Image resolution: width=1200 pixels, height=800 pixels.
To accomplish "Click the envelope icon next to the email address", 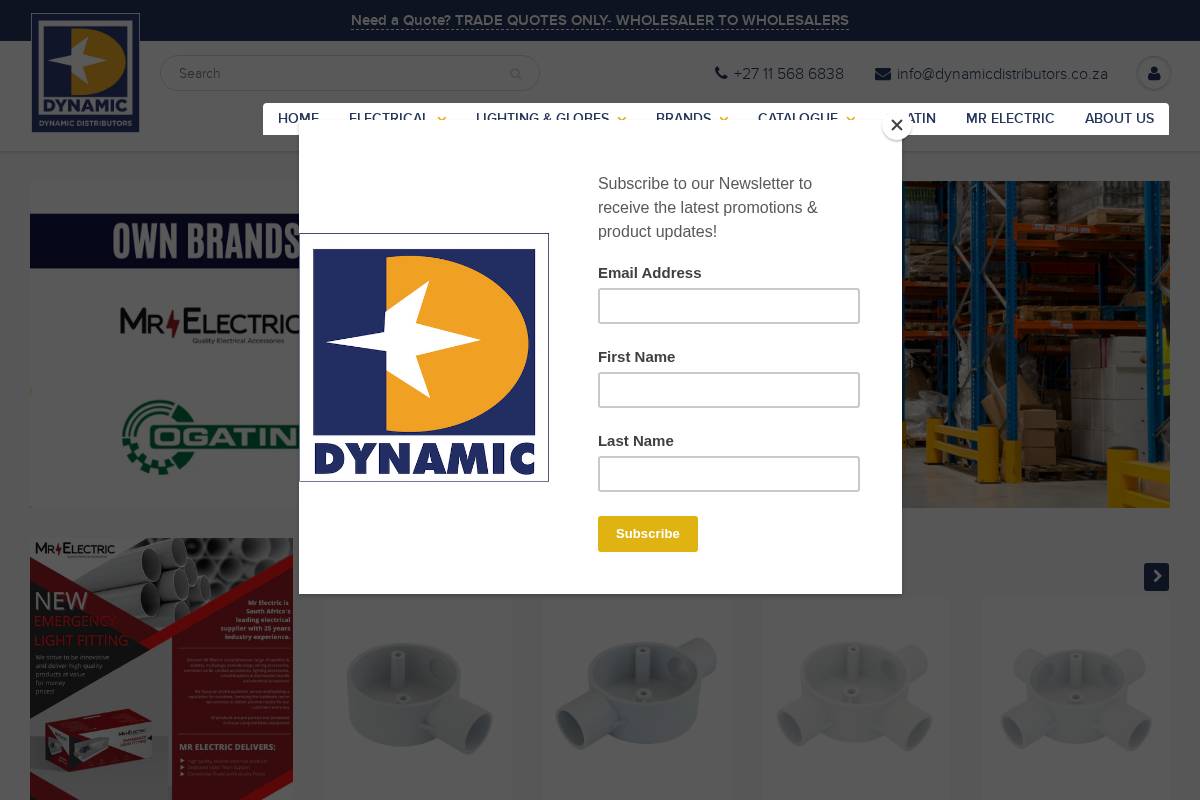I will [883, 73].
